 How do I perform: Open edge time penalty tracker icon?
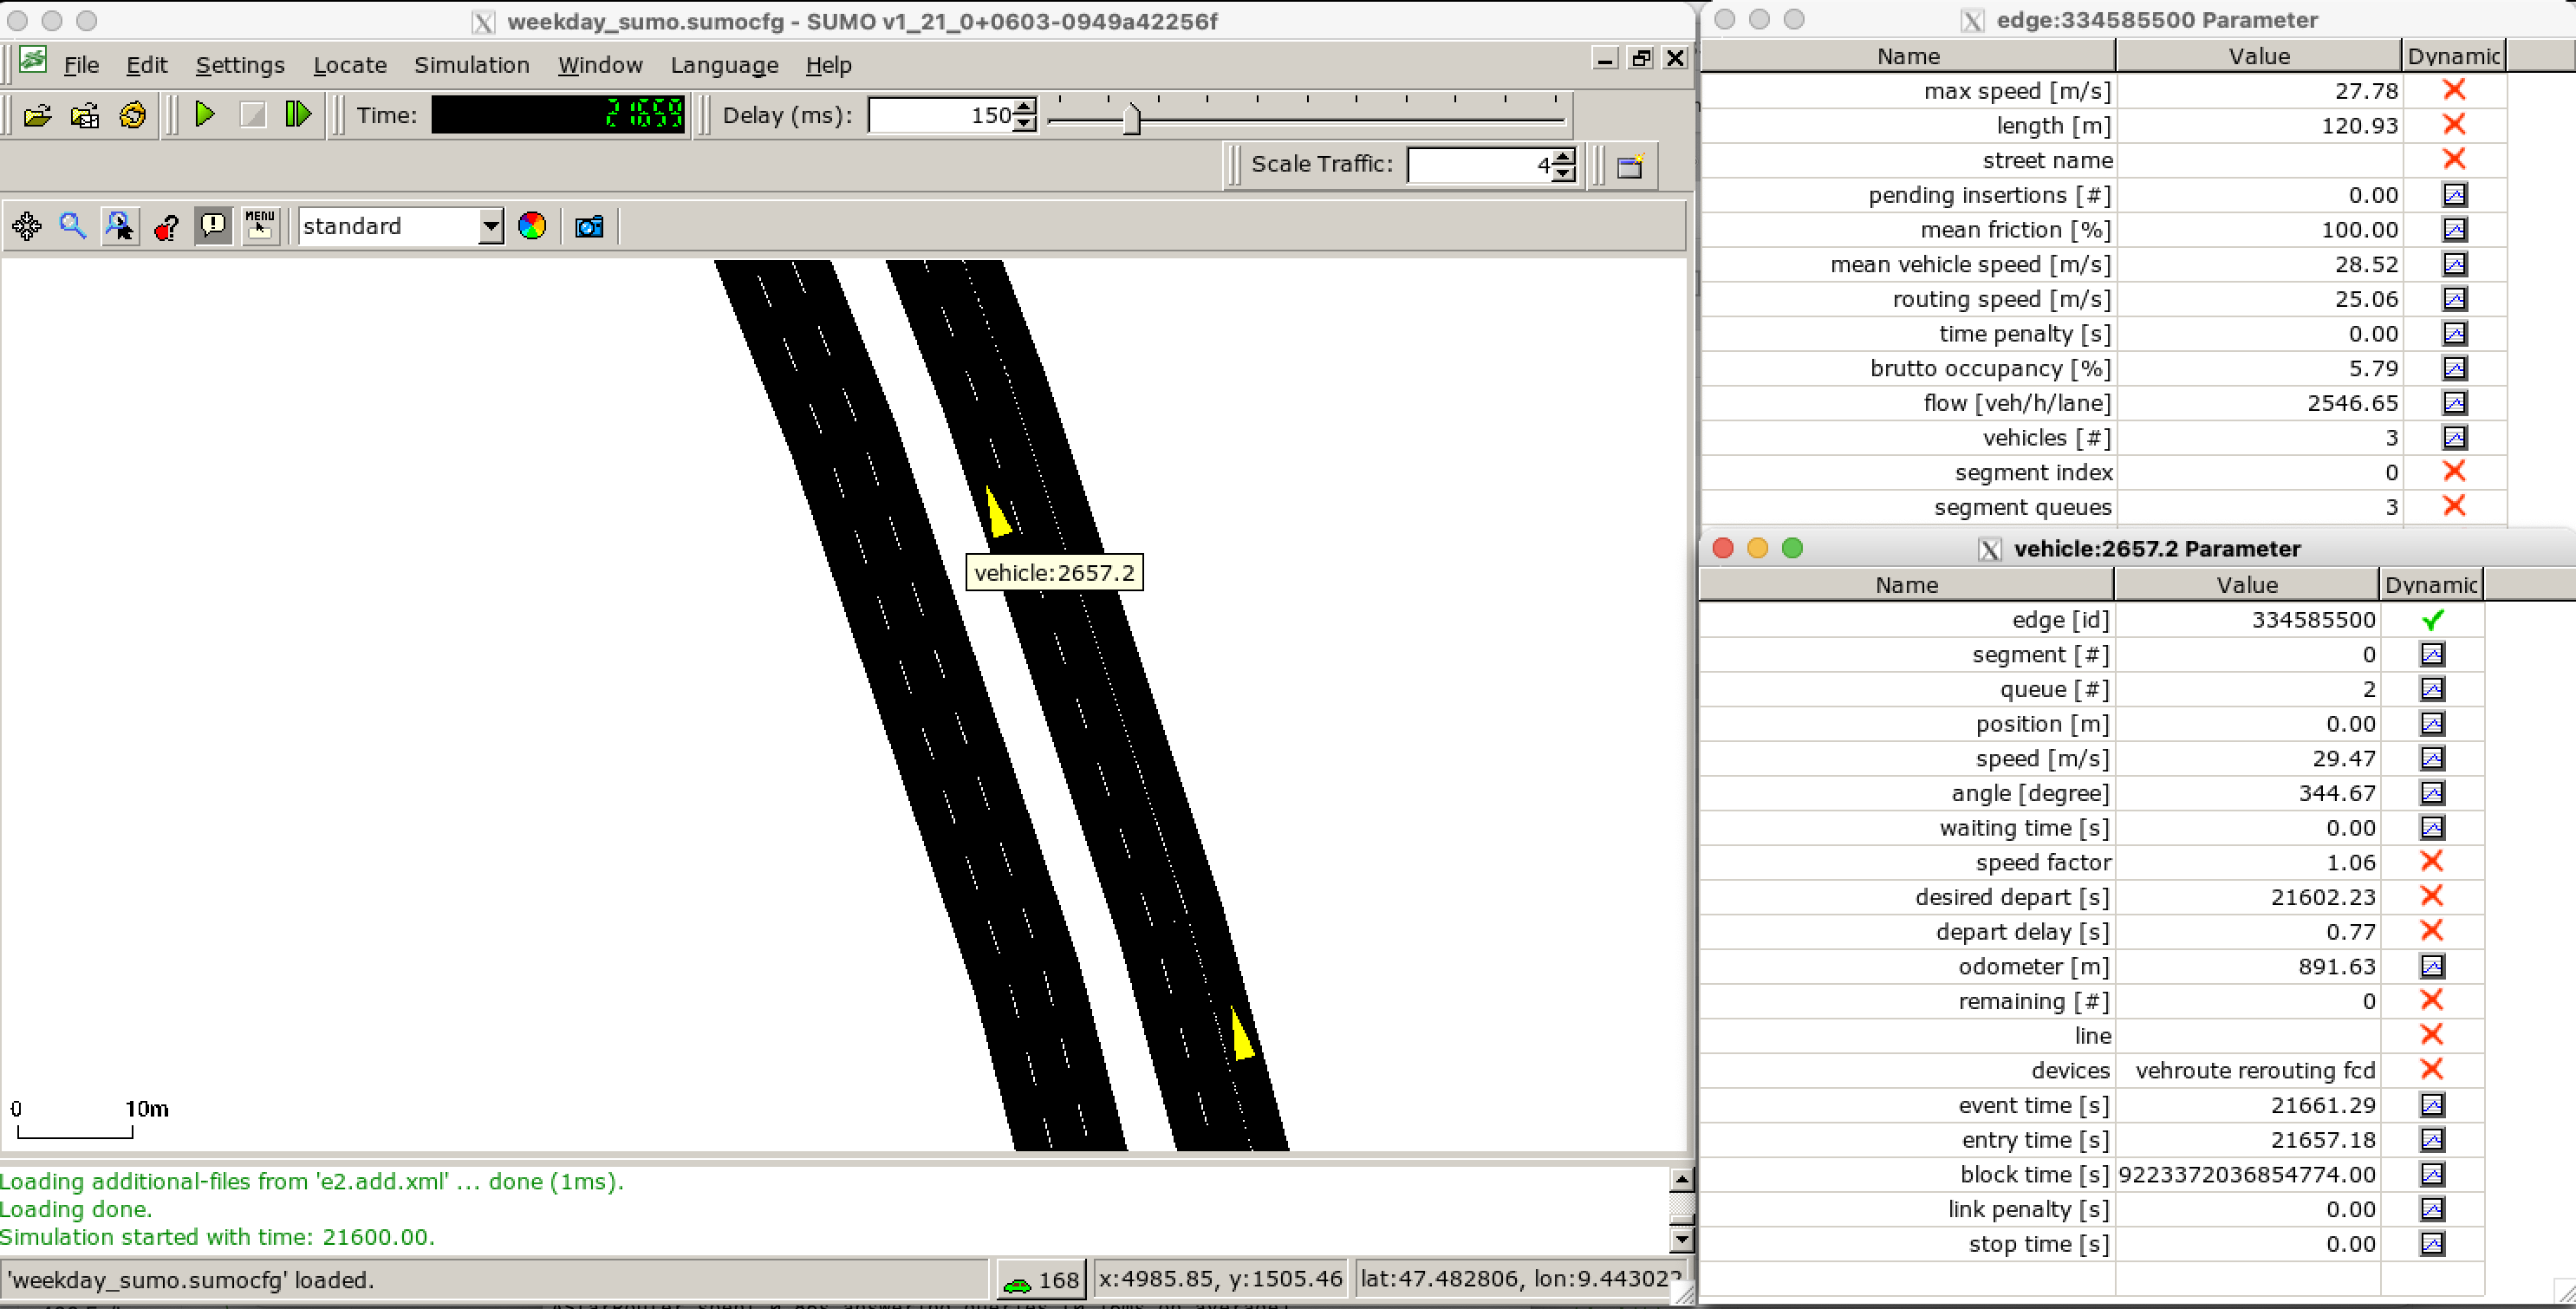2454,334
